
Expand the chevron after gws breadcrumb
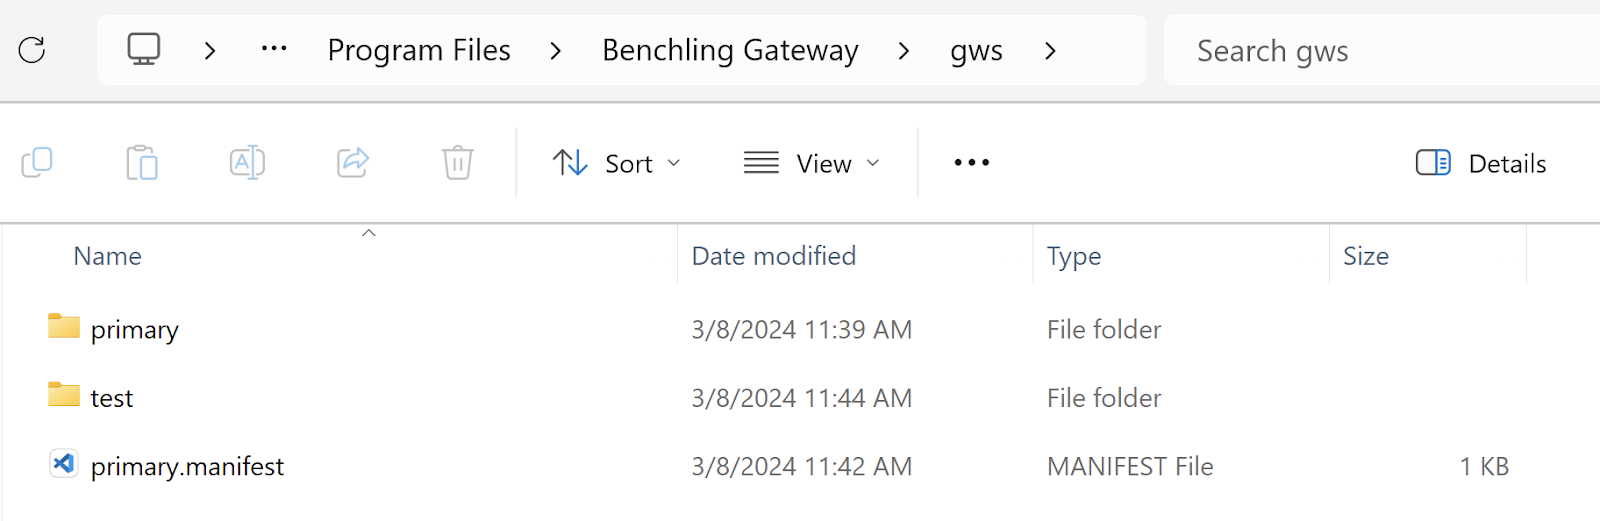pos(1050,51)
